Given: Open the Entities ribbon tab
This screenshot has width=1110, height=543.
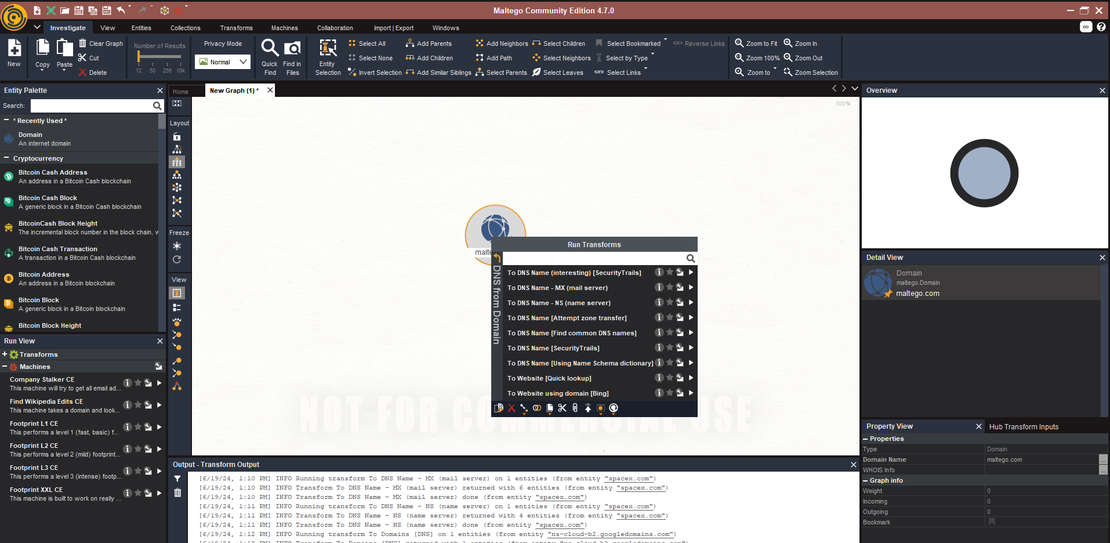Looking at the screenshot, I should point(141,28).
